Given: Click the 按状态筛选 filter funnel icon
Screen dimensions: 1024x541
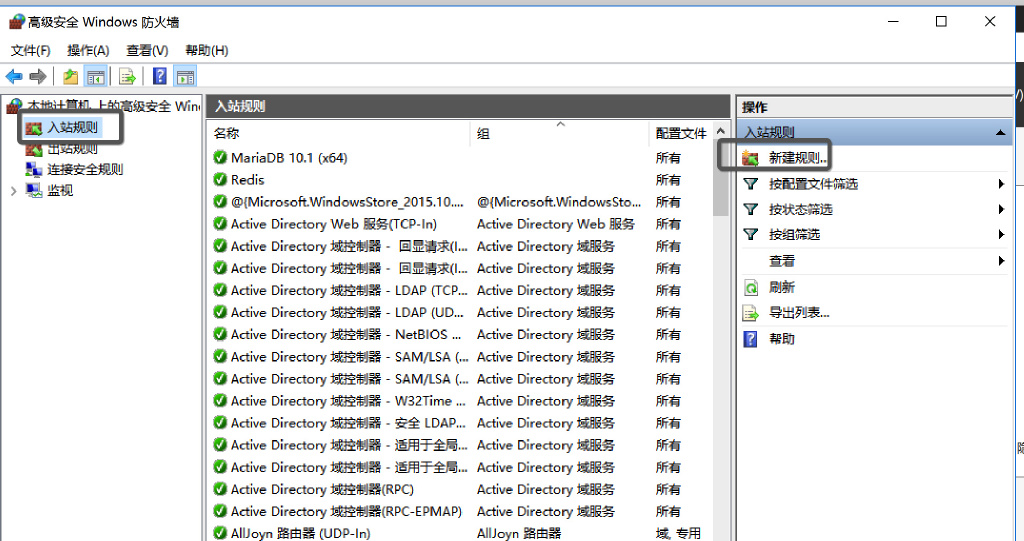Looking at the screenshot, I should (751, 209).
